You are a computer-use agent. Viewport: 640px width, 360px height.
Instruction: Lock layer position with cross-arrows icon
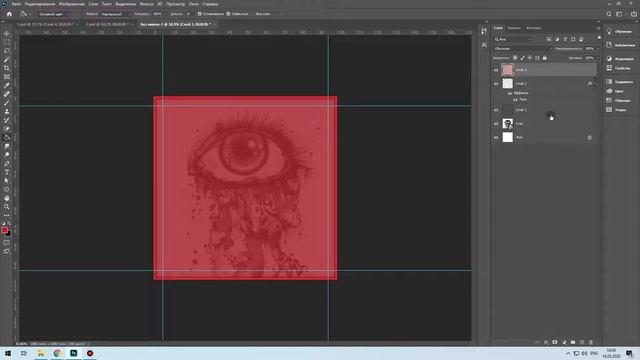point(530,58)
